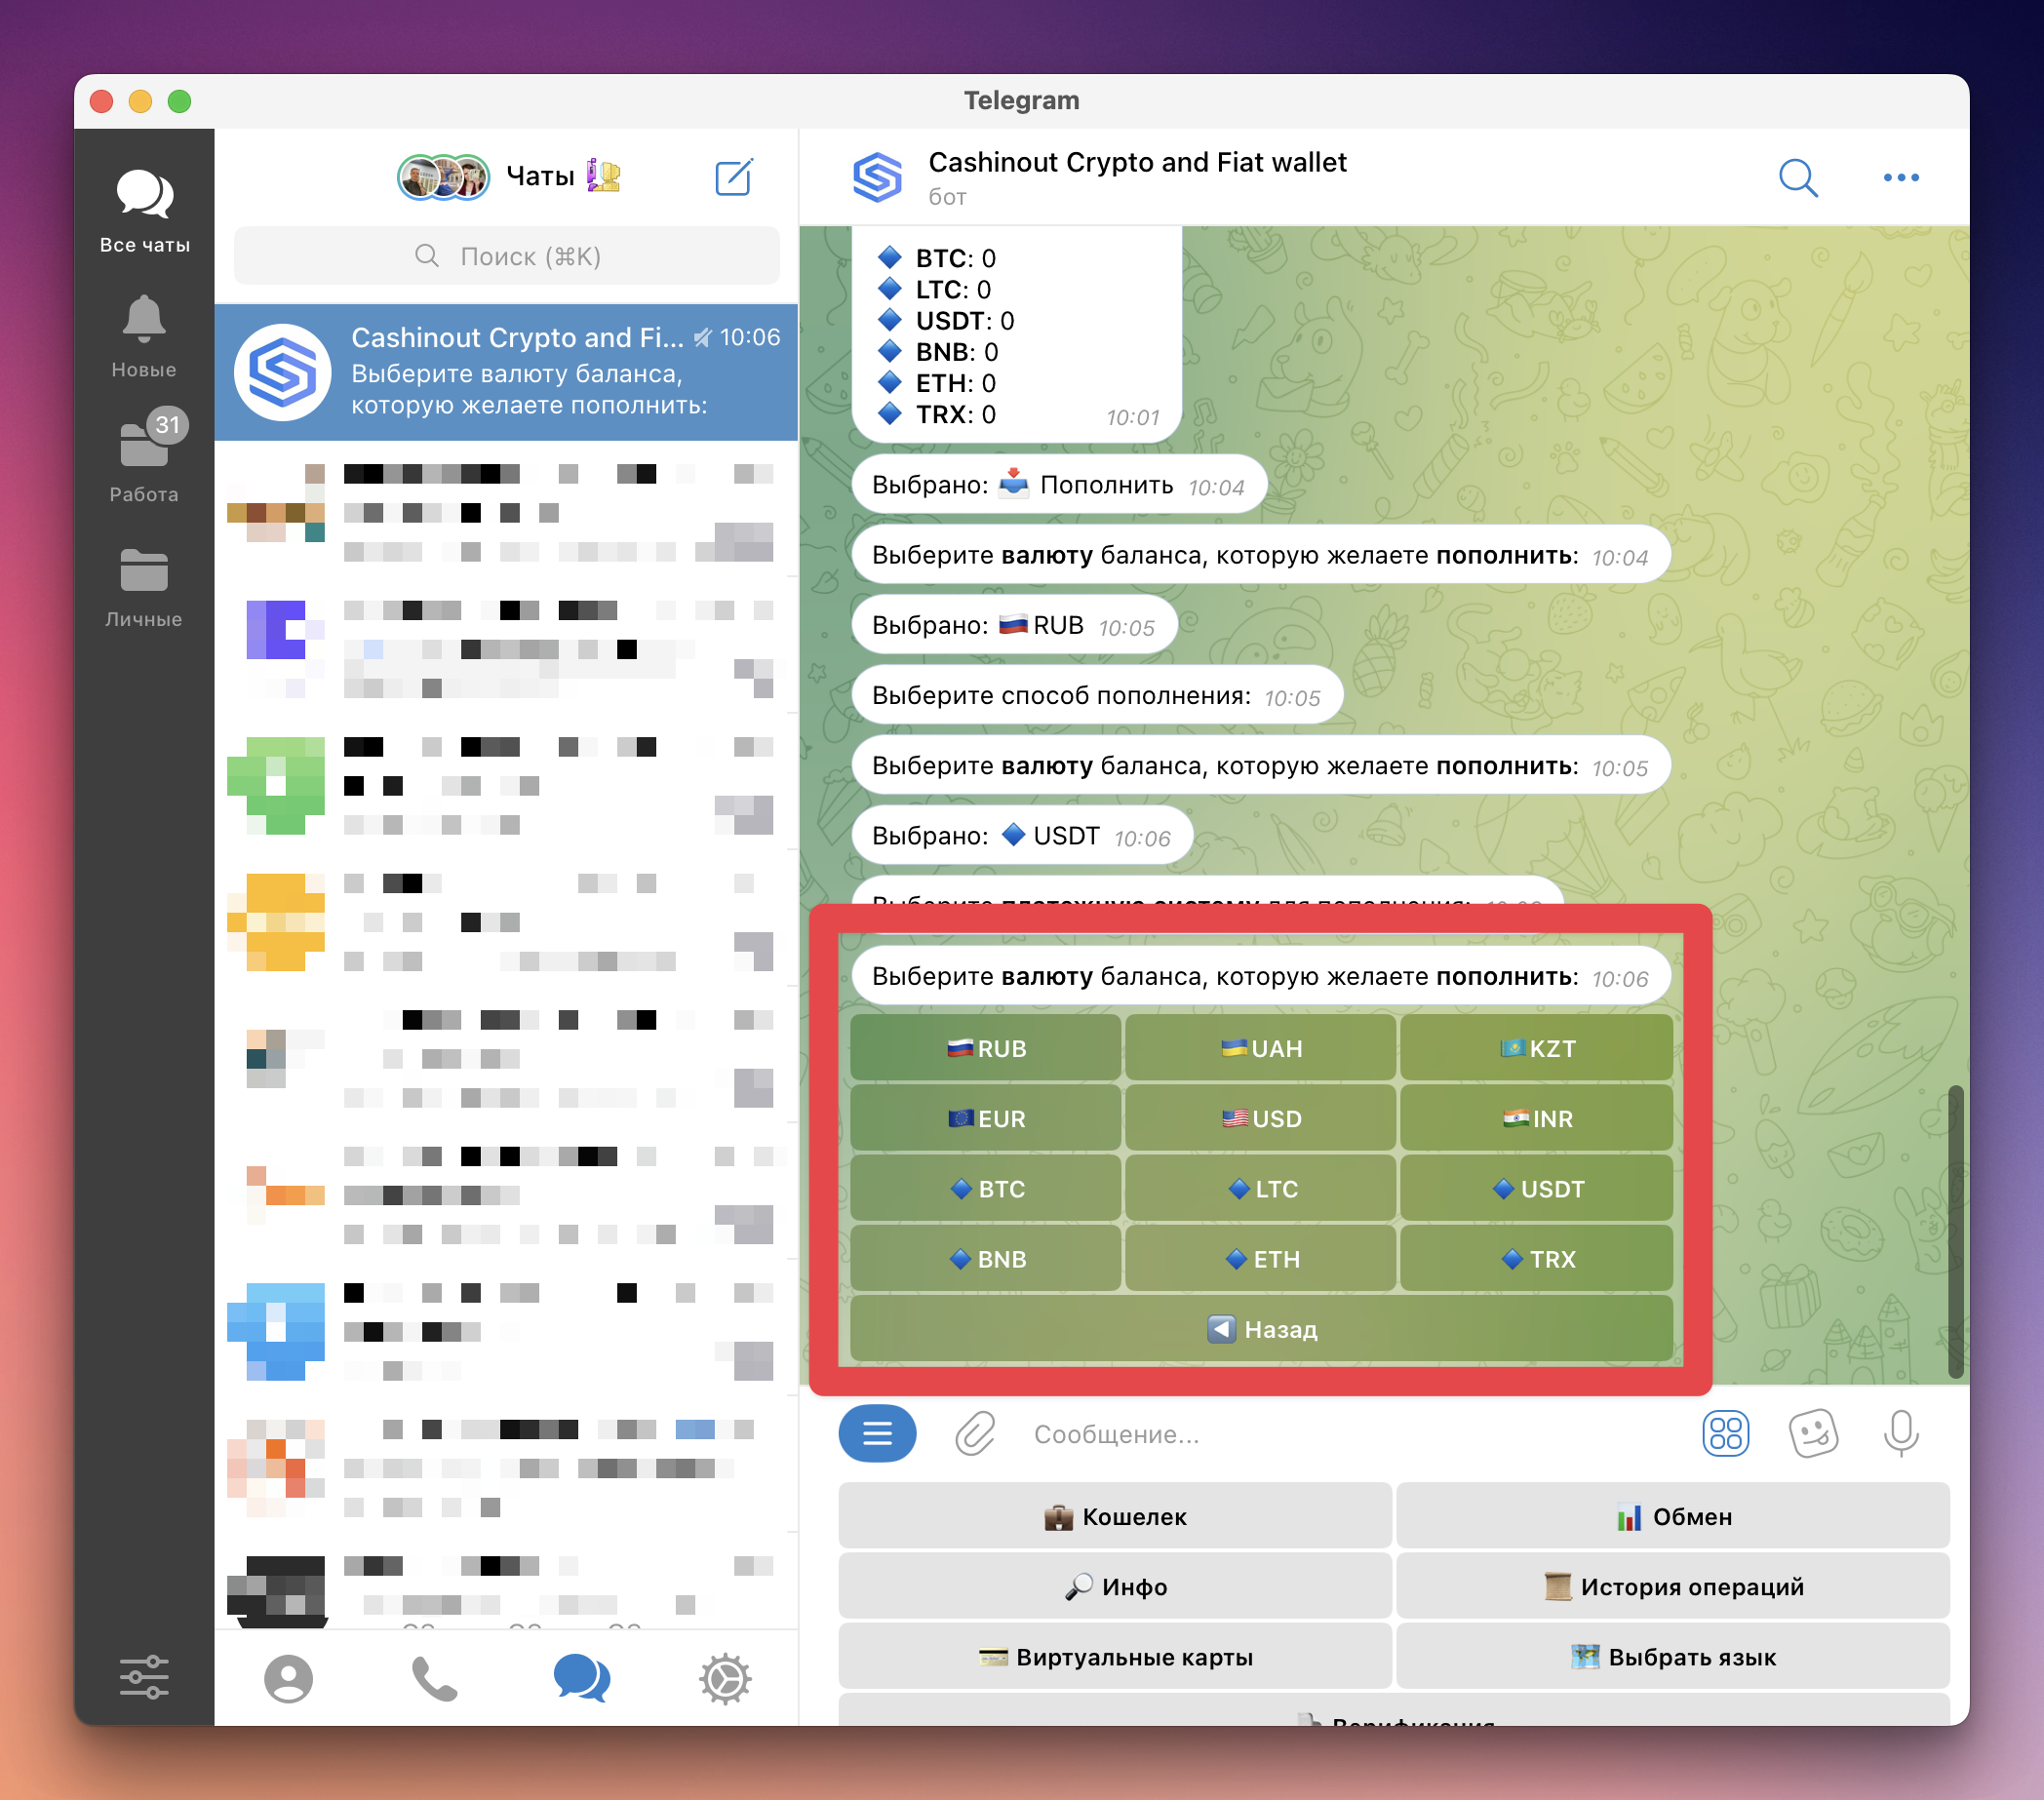Toggle the bot keyboard grid icon
This screenshot has height=1800, width=2044.
[x=1725, y=1434]
